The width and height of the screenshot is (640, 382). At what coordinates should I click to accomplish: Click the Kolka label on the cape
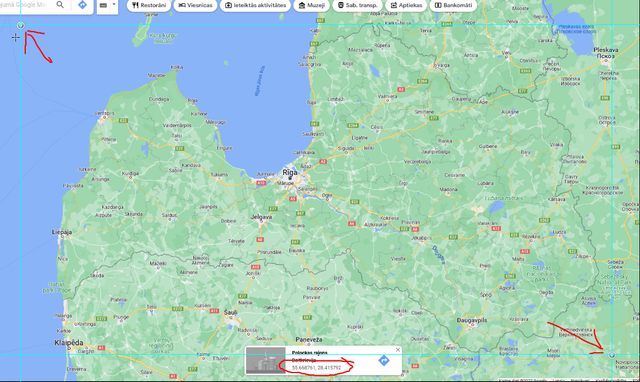click(x=176, y=67)
